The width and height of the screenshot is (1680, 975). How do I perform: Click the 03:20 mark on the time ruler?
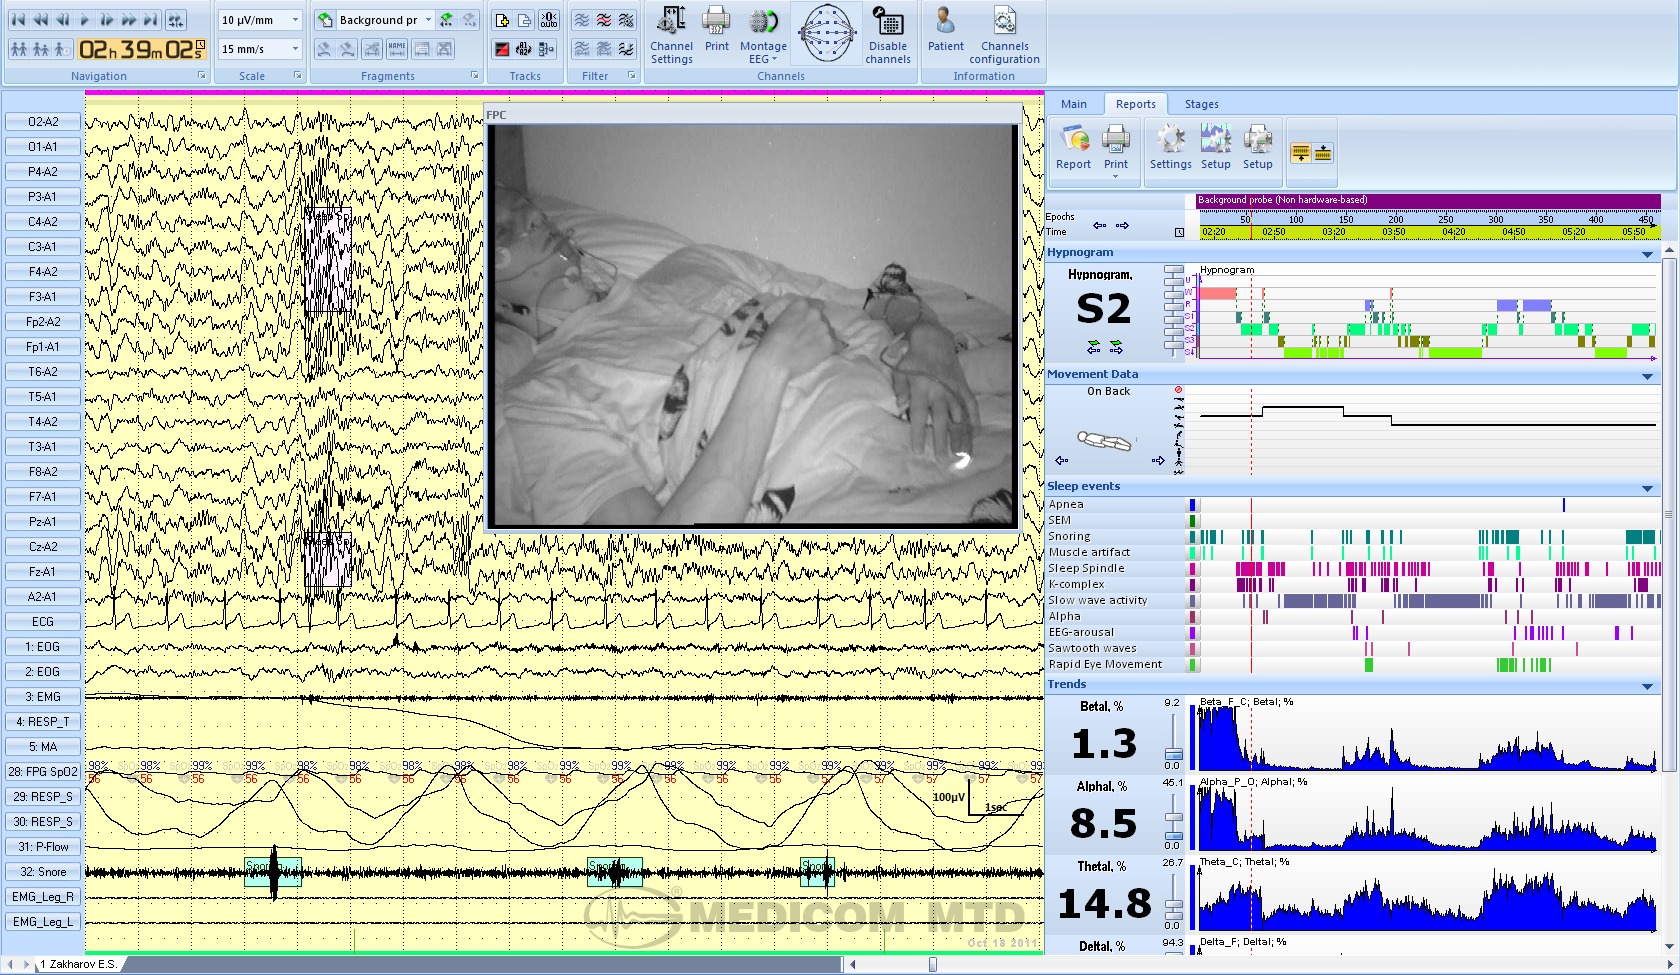click(1333, 232)
